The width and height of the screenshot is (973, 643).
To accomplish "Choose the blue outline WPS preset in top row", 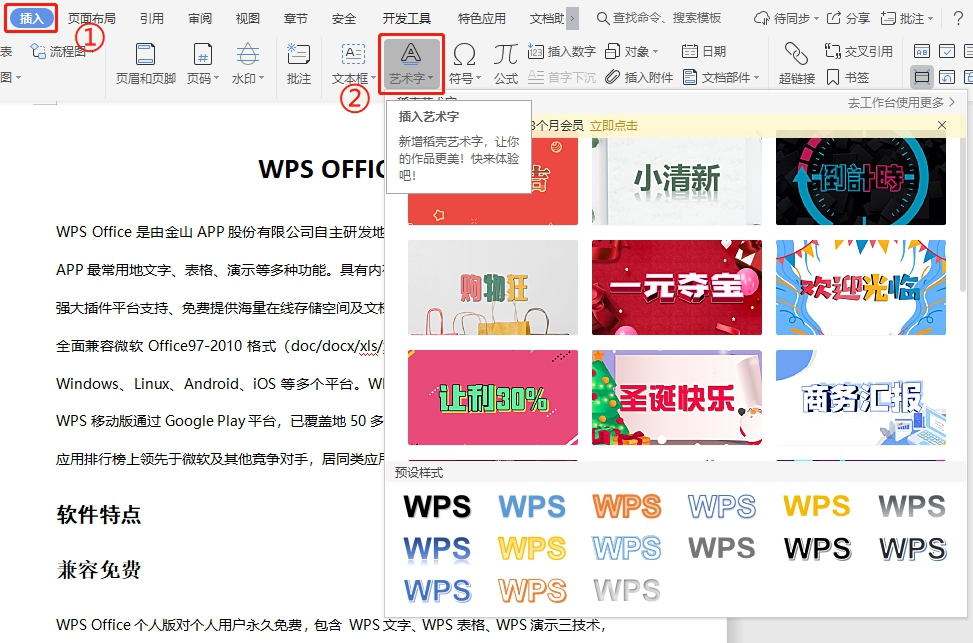I will coord(722,506).
